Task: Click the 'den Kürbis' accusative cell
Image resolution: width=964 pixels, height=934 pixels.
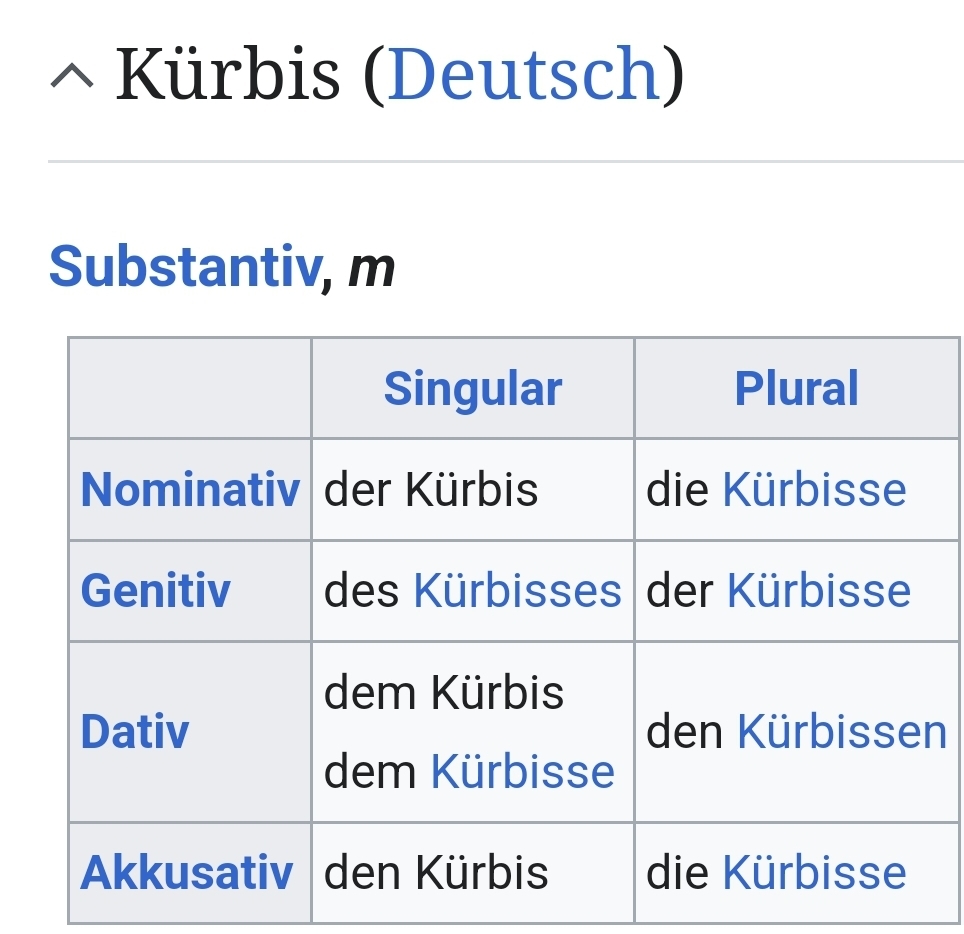Action: (436, 873)
